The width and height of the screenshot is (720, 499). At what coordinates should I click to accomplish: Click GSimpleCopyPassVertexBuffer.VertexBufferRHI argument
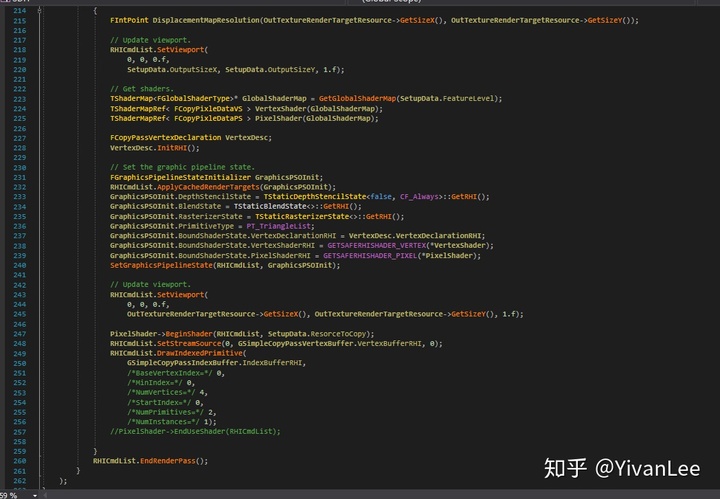(329, 343)
